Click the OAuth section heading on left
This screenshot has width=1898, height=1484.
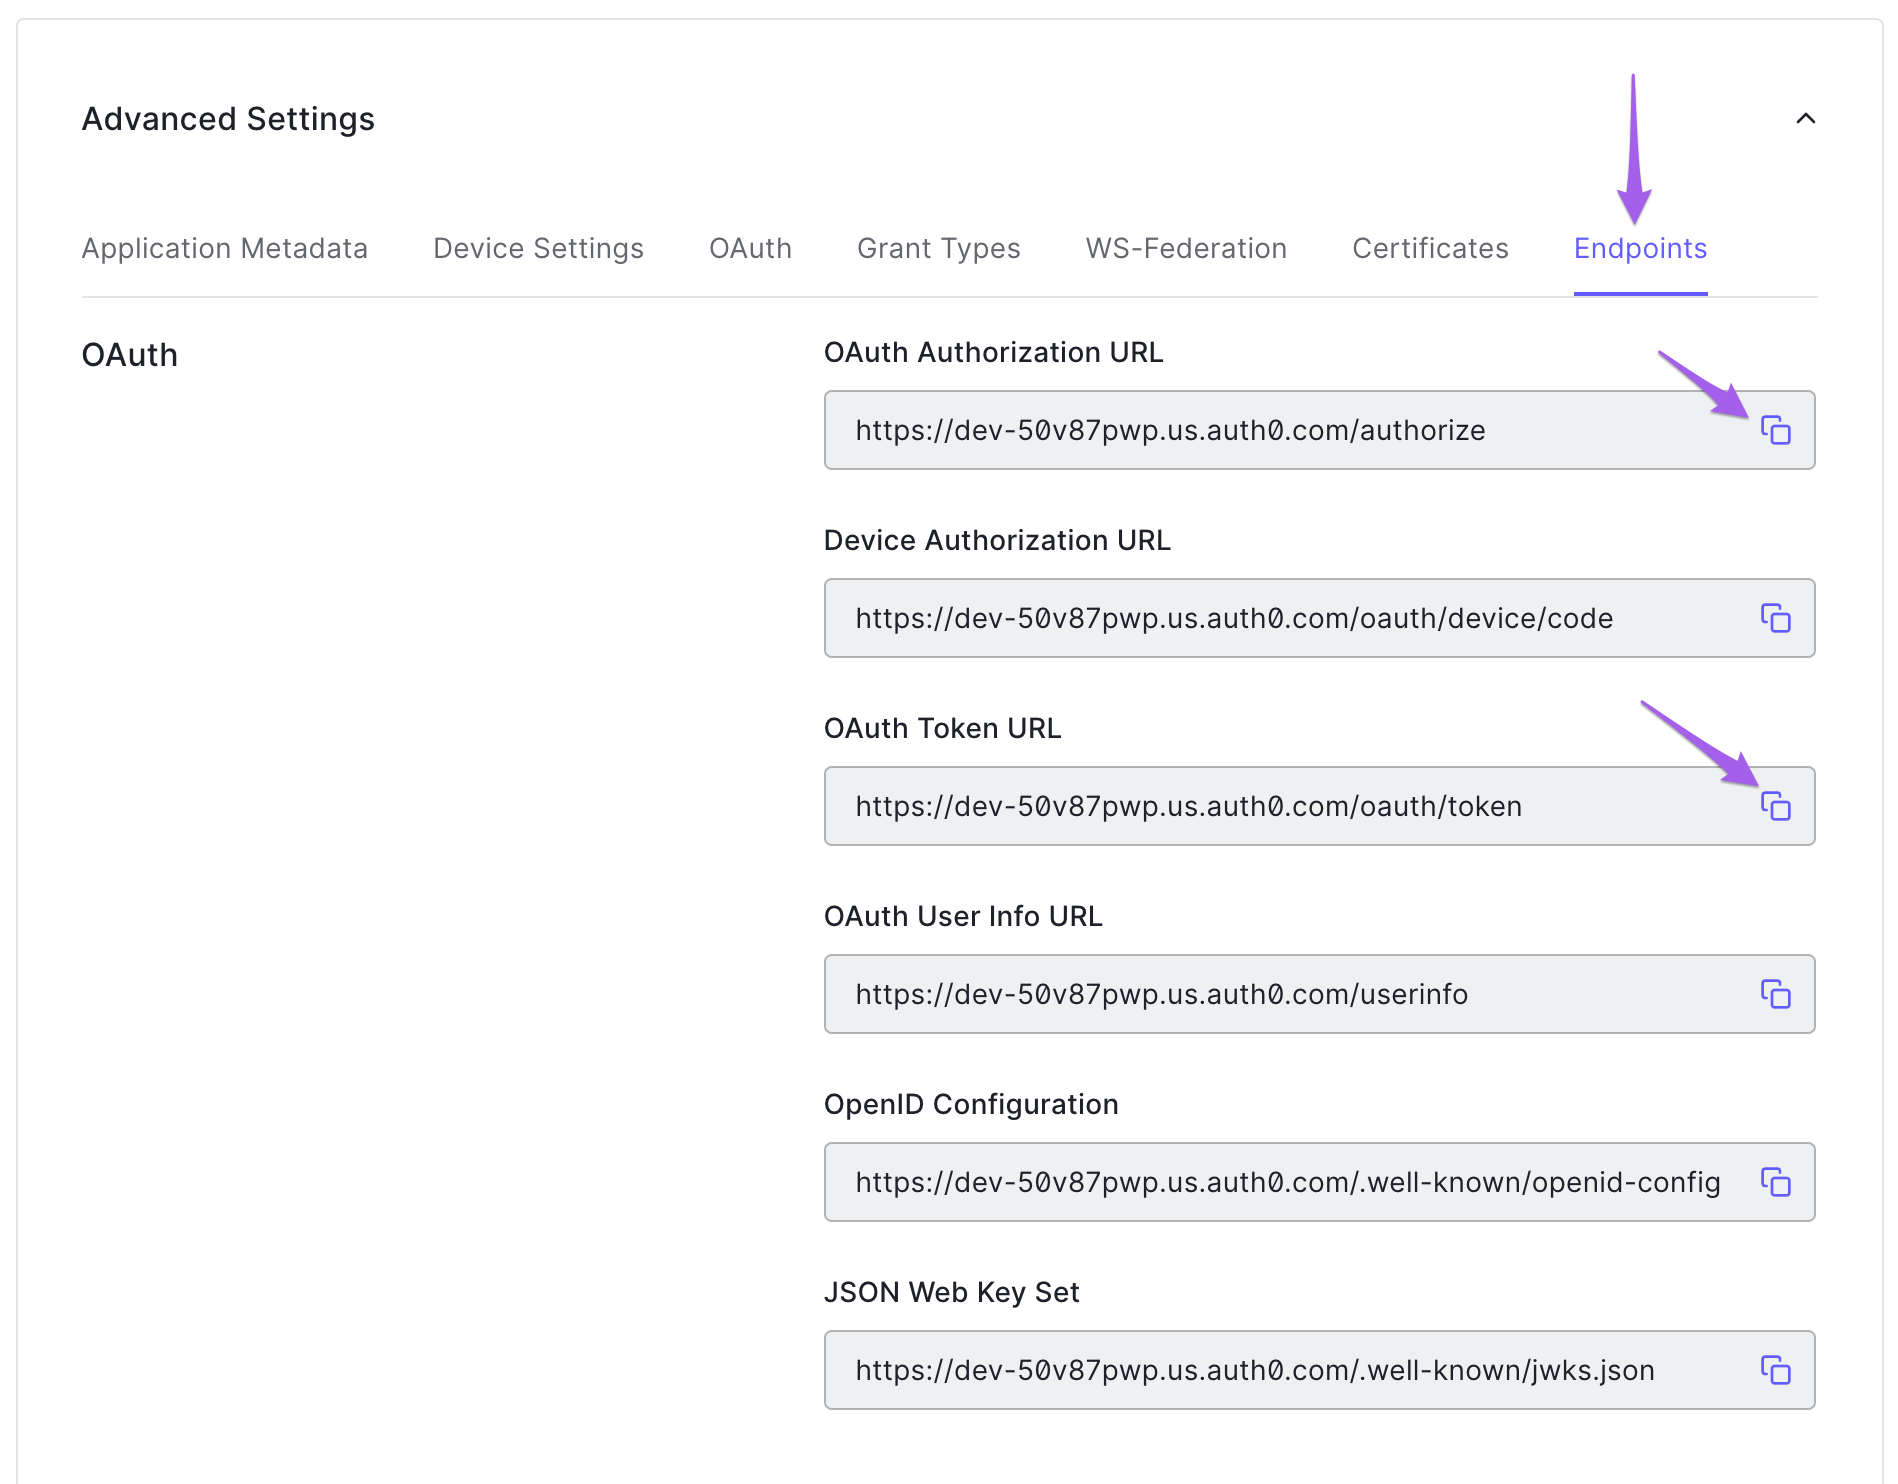[130, 355]
